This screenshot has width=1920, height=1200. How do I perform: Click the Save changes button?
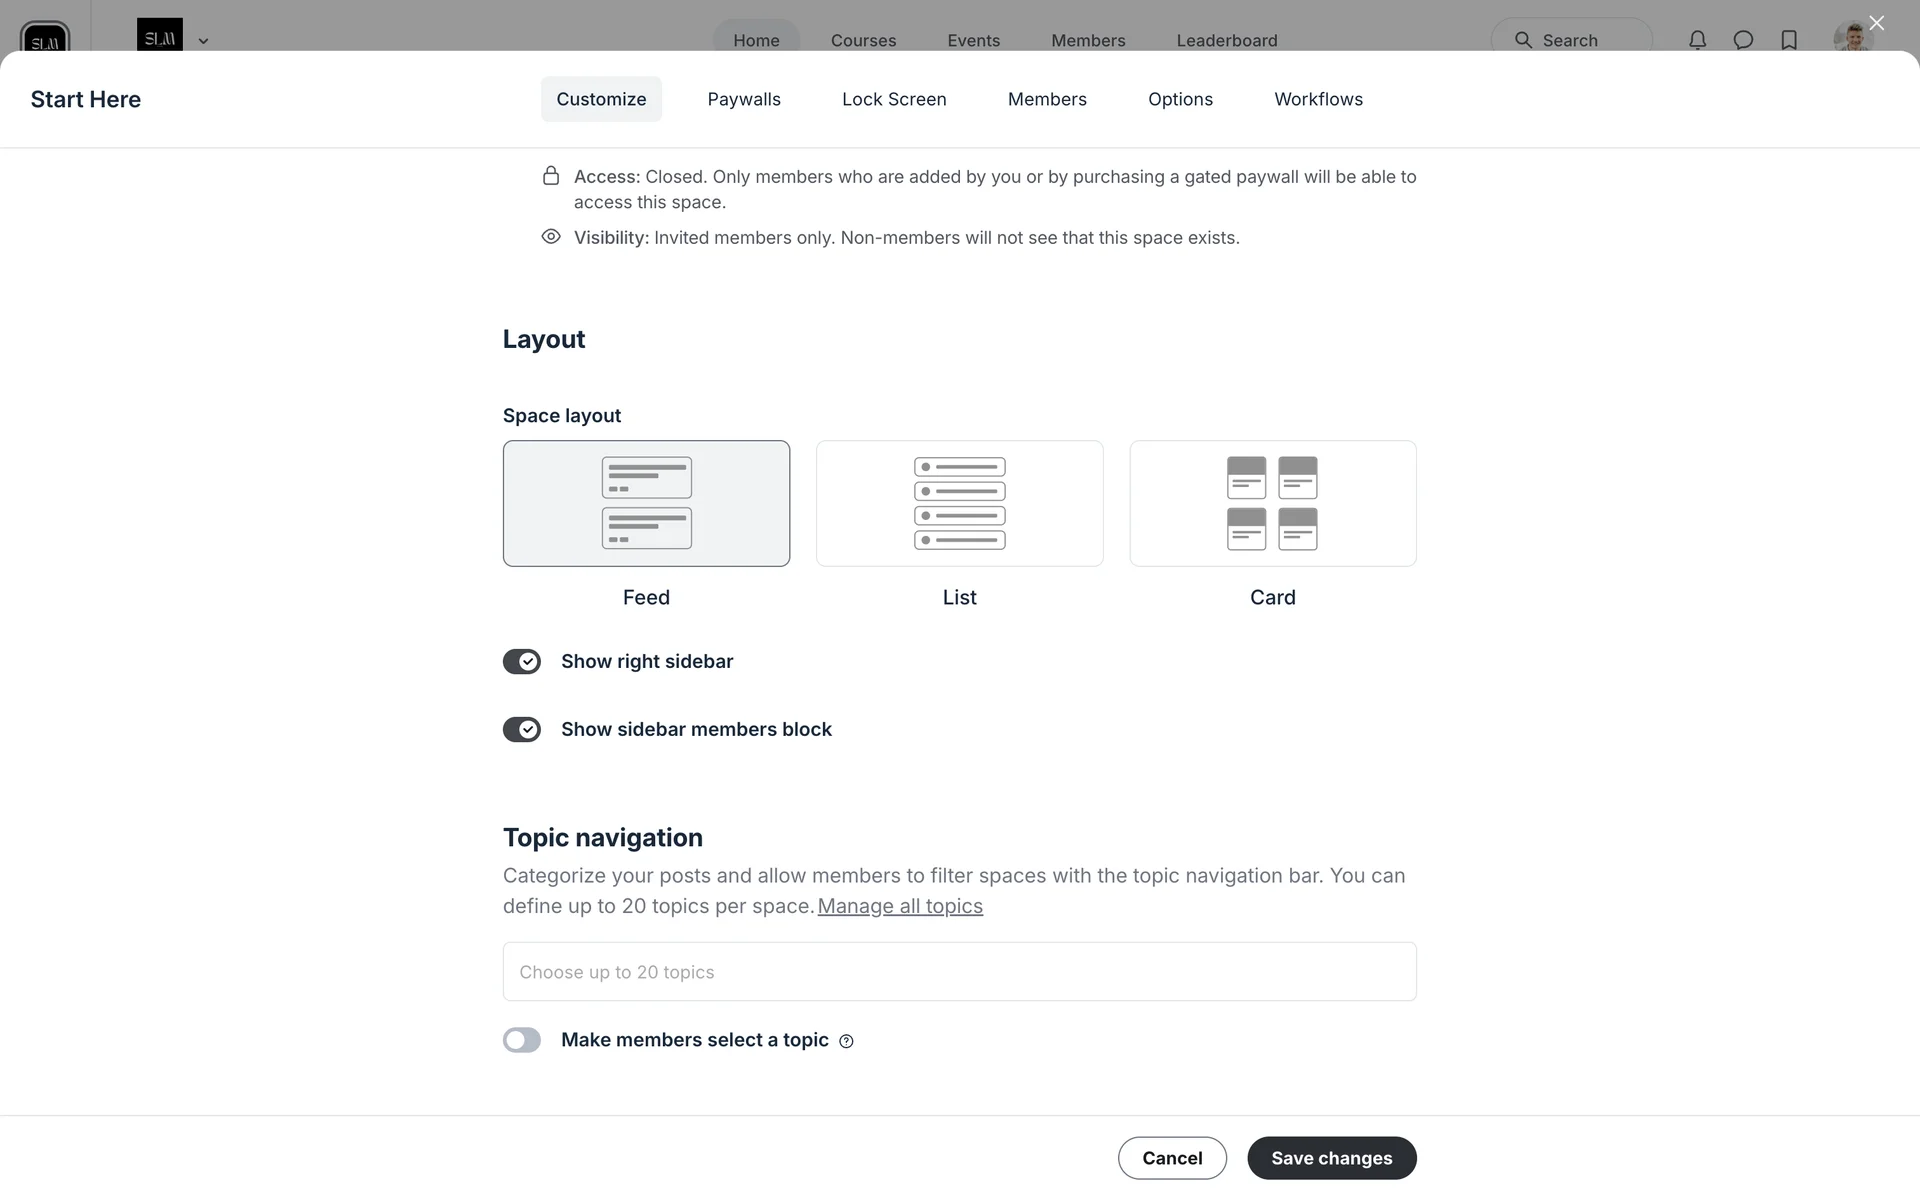pyautogui.click(x=1331, y=1158)
